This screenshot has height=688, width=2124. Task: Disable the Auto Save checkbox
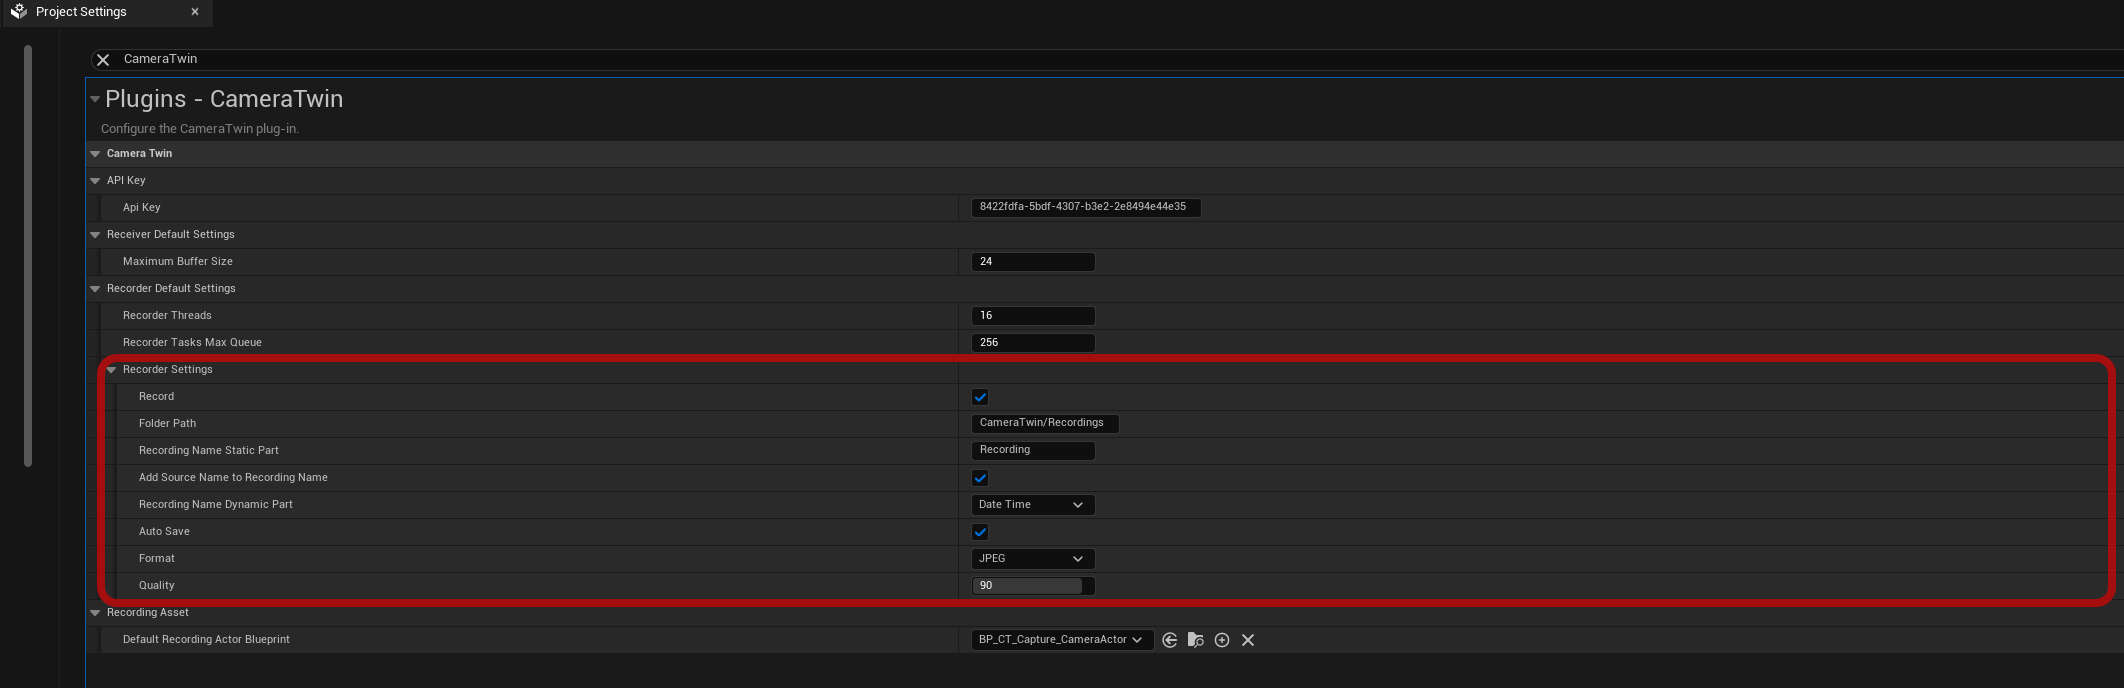tap(980, 532)
